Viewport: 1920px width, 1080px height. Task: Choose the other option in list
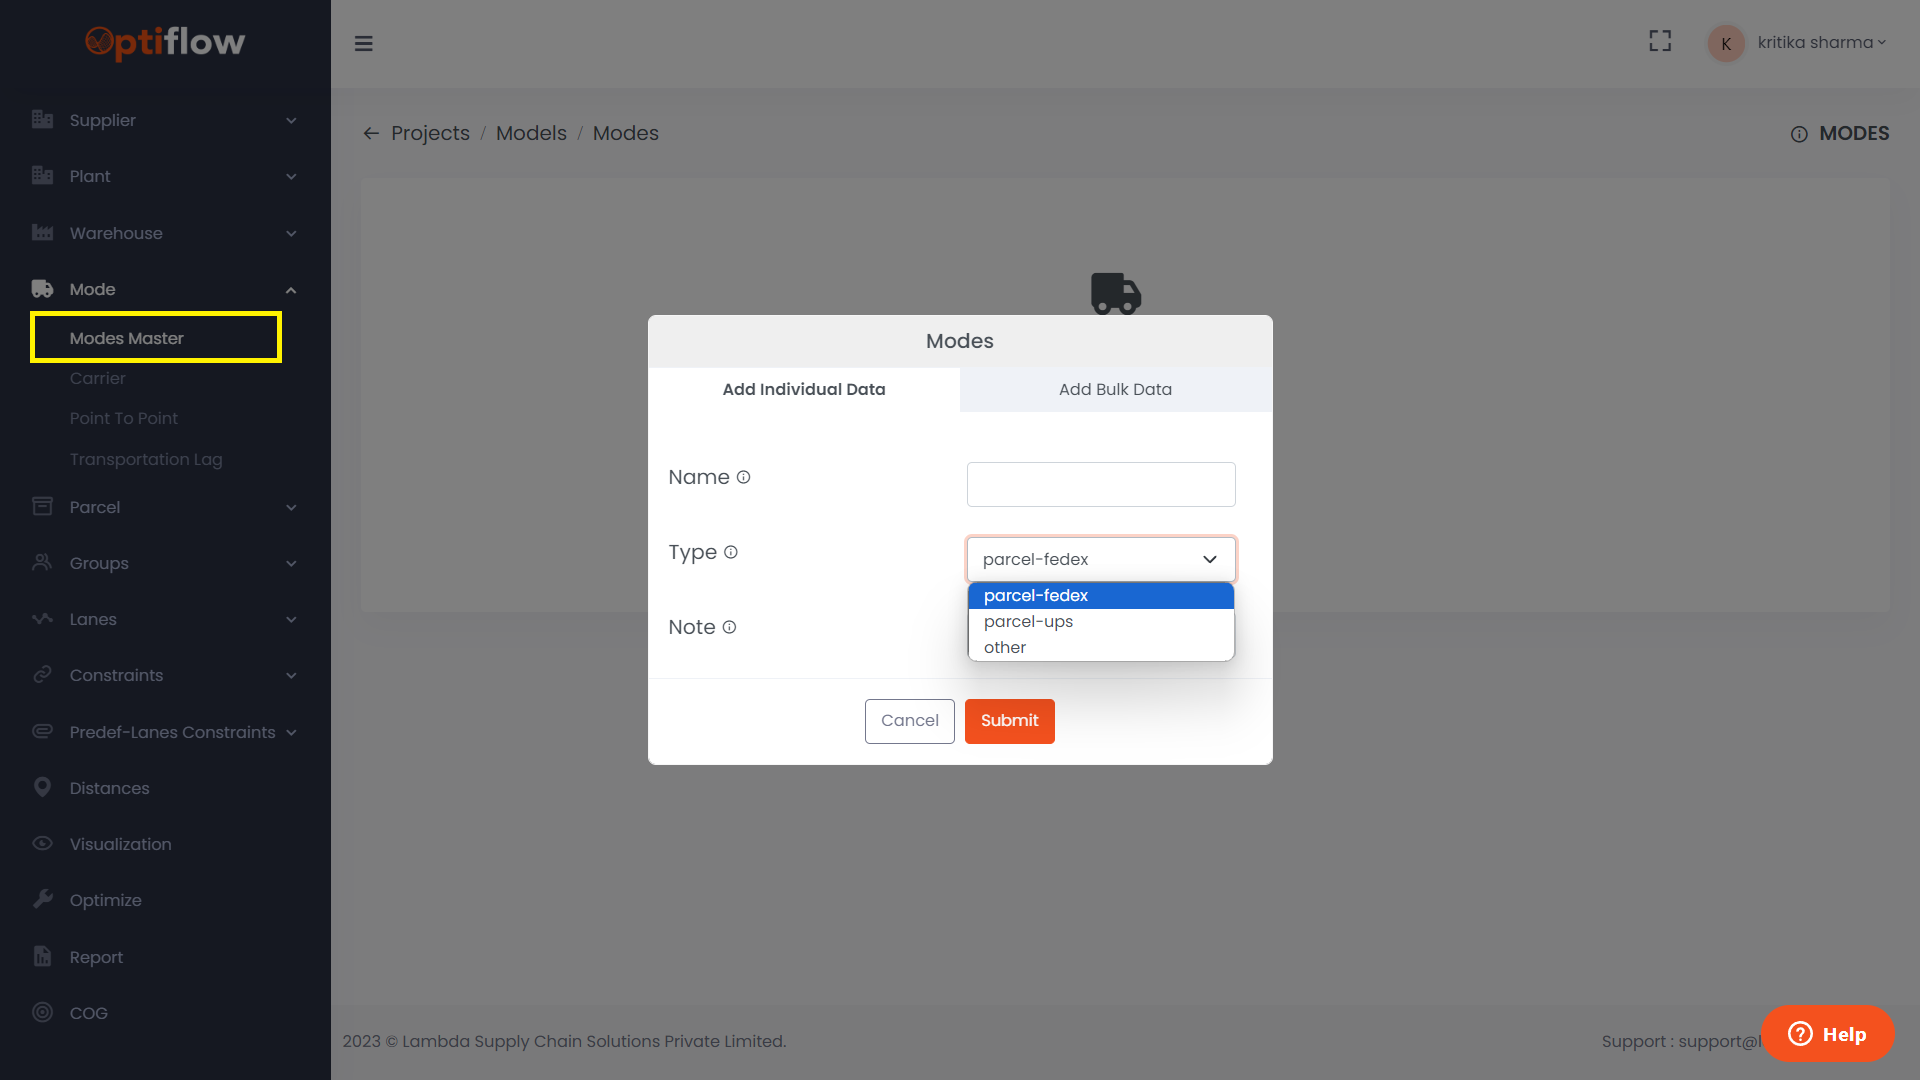point(1005,647)
